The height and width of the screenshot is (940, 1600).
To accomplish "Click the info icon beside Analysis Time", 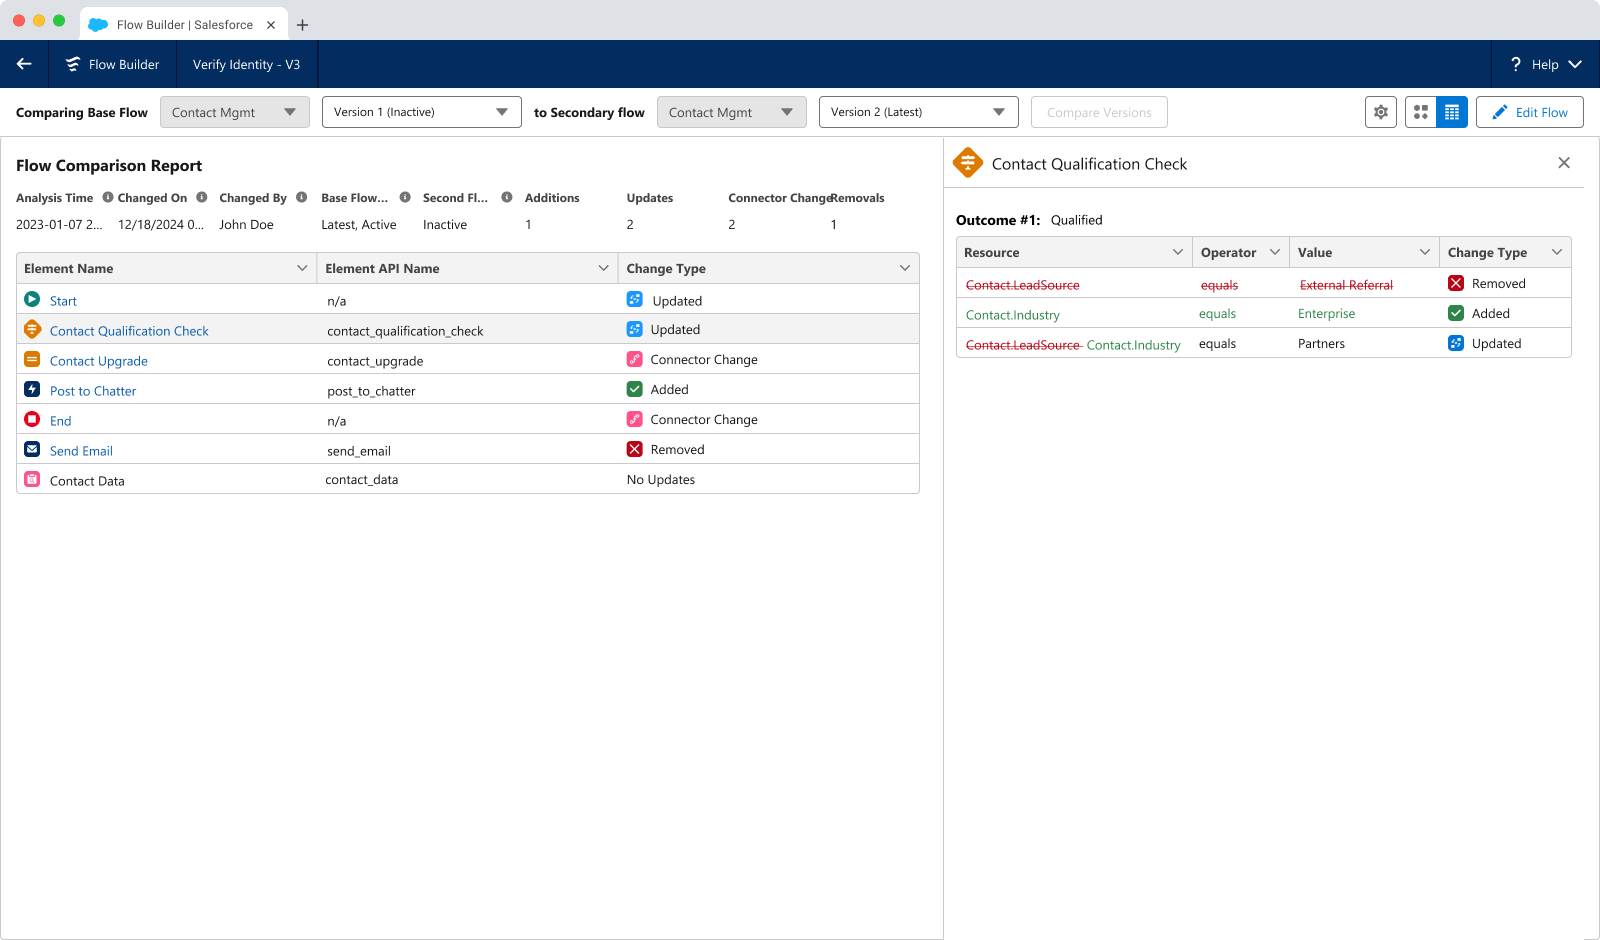I will (x=108, y=197).
